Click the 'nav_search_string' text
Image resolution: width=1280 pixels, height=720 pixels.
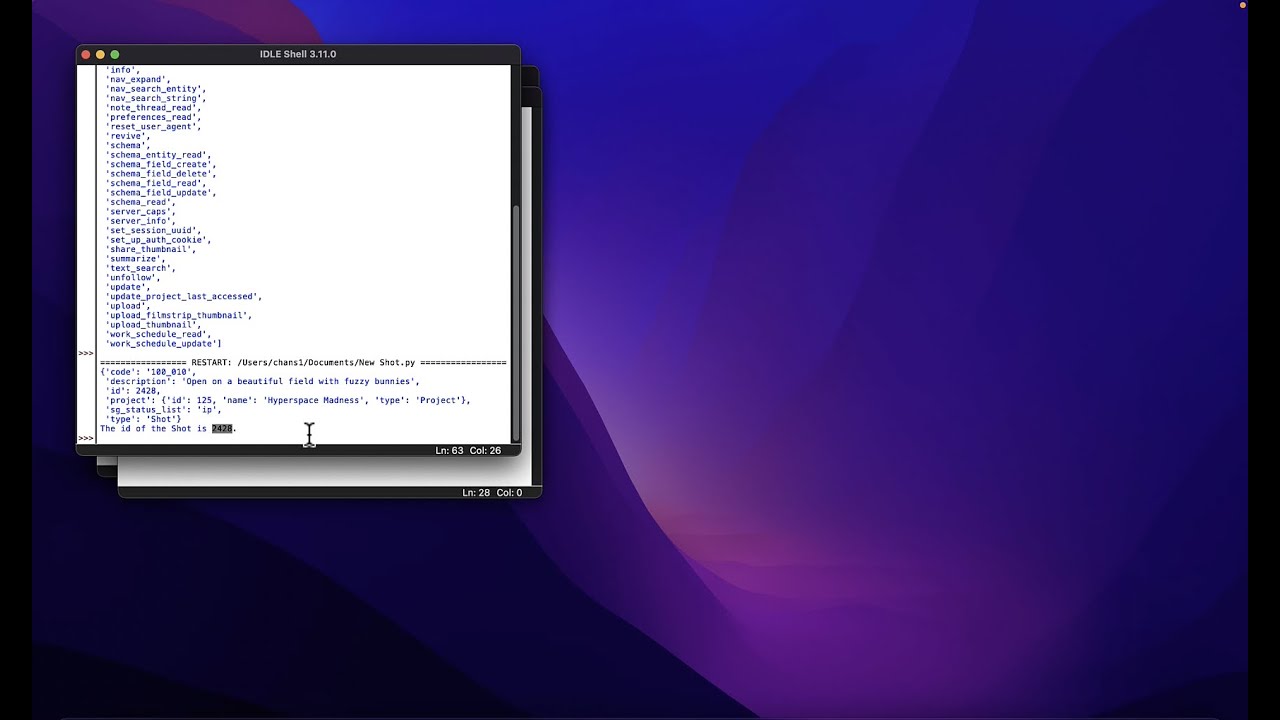[x=156, y=99]
